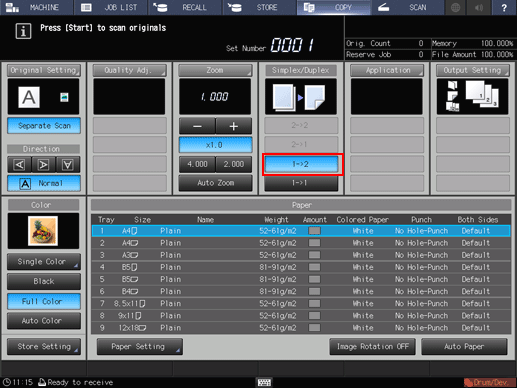
Task: Set original direction to left-rotated A icon
Action: 19,165
